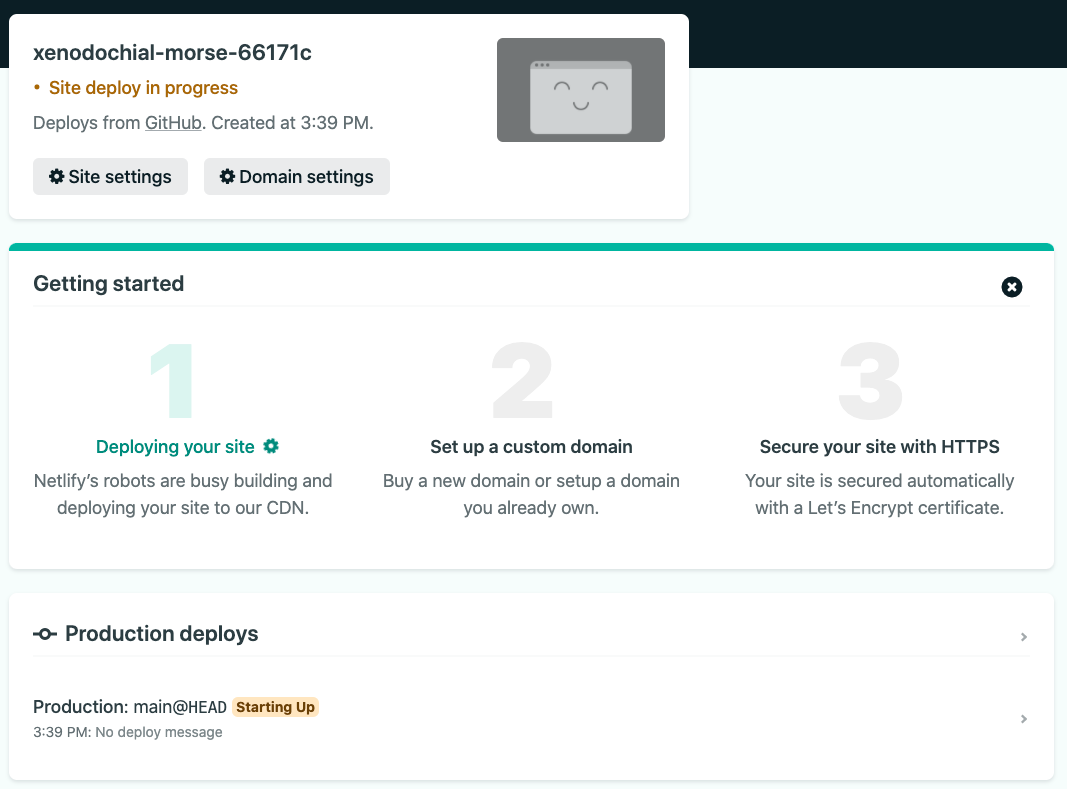Click the spinning gear next to Deploying your site

pos(271,446)
